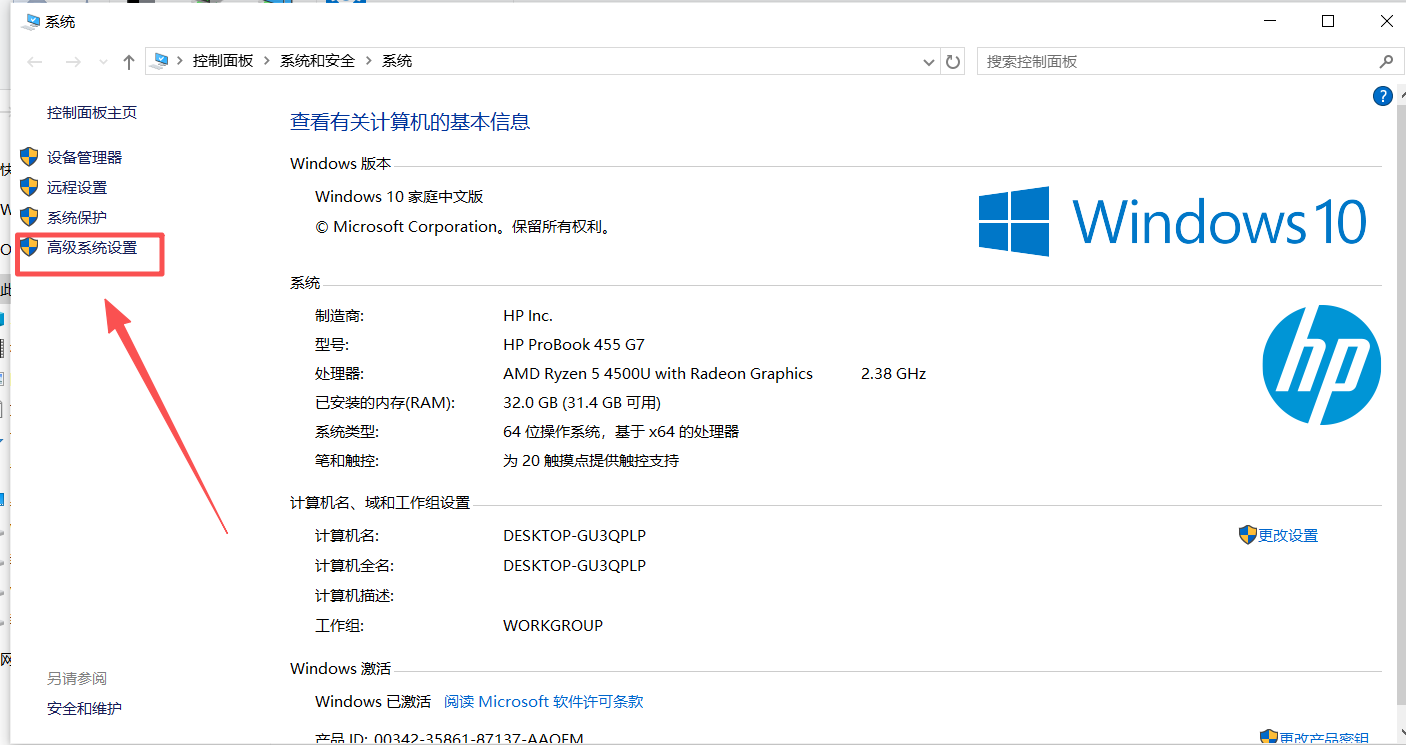Open 设备管理器 from the sidebar
The height and width of the screenshot is (745, 1406).
pyautogui.click(x=84, y=157)
